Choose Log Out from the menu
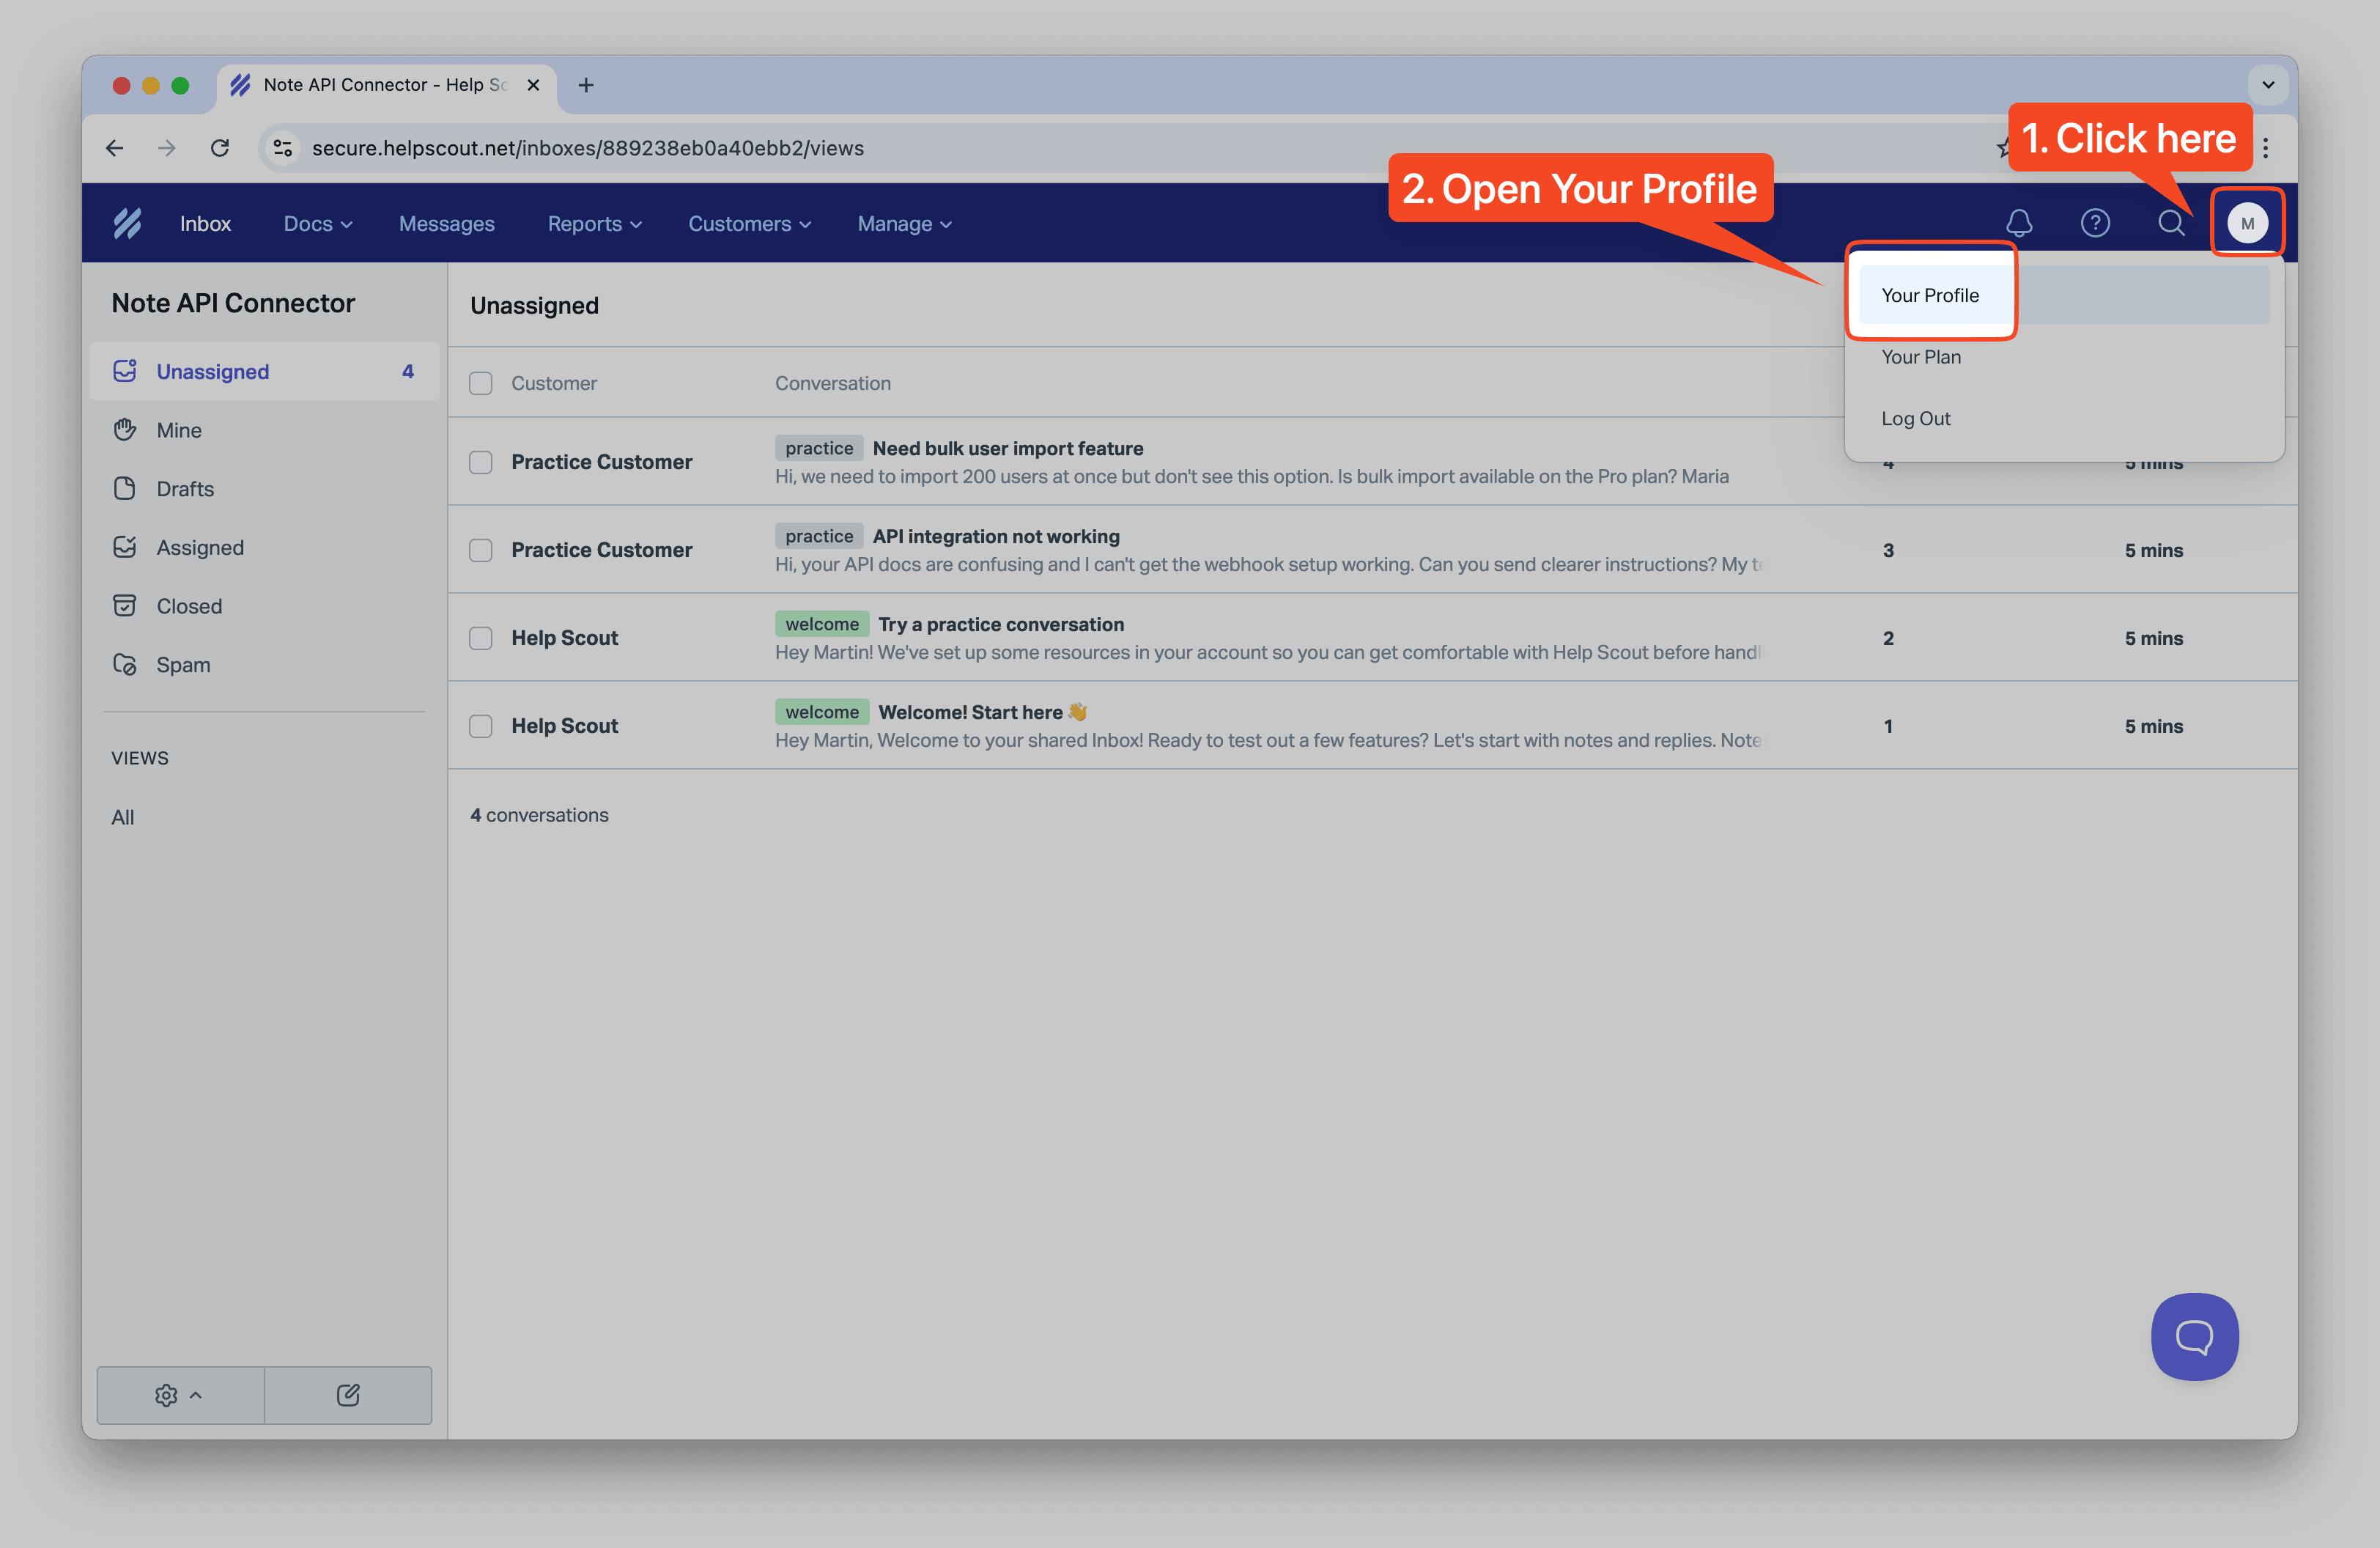Image resolution: width=2380 pixels, height=1548 pixels. click(x=2064, y=419)
